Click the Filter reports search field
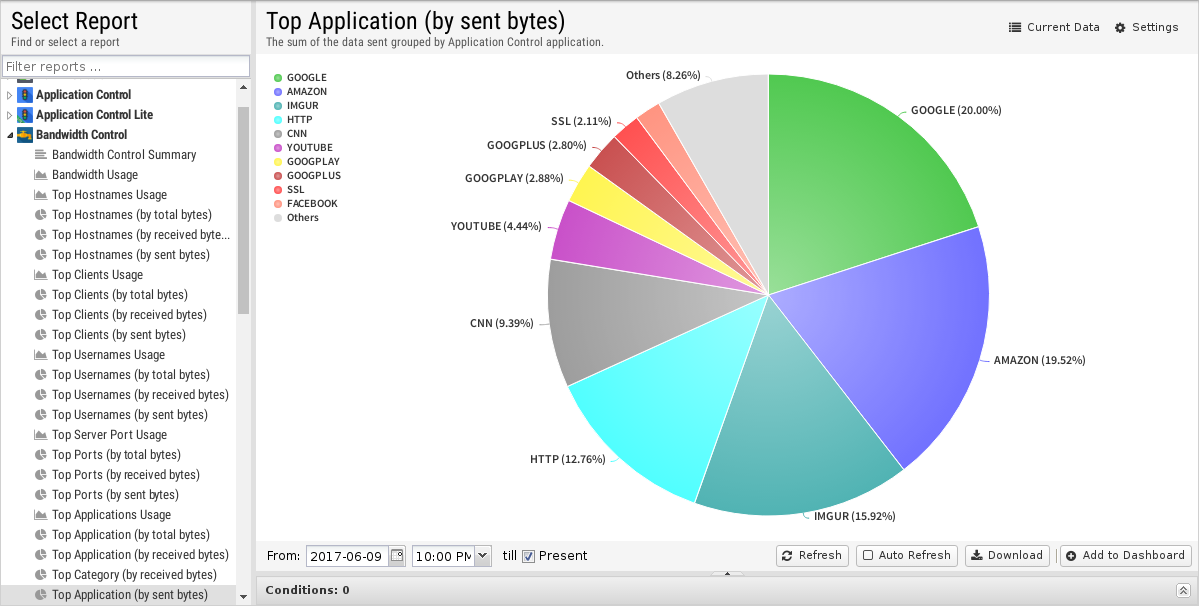 coord(126,66)
